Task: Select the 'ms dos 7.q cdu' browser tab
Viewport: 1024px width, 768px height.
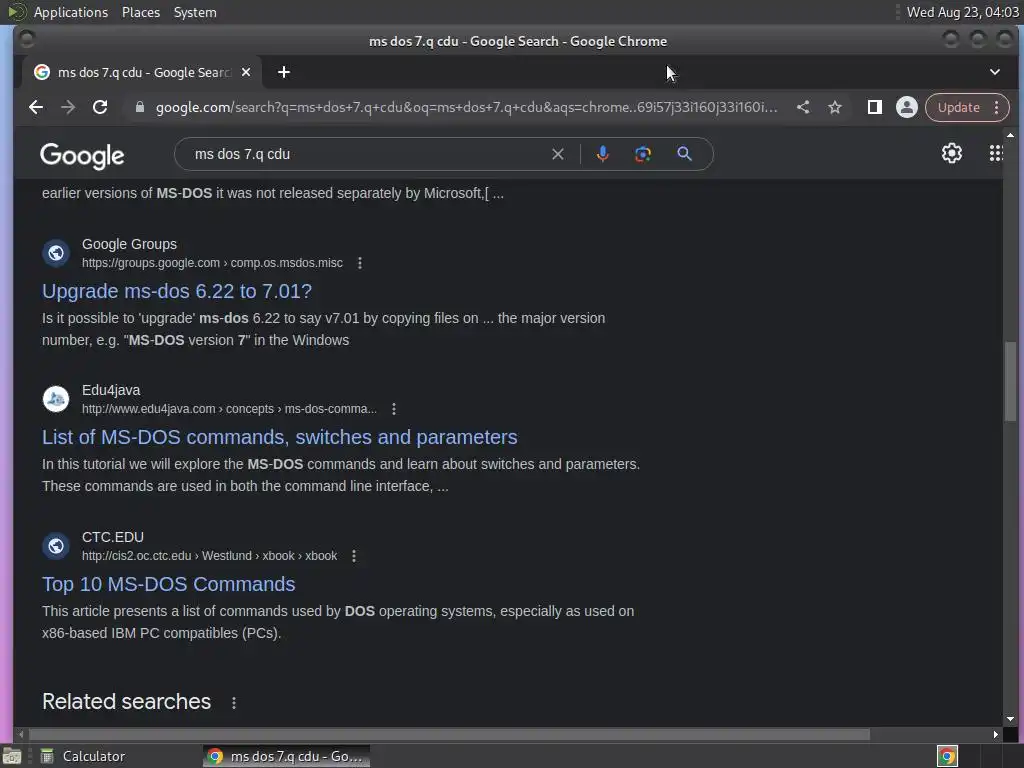Action: click(x=142, y=72)
